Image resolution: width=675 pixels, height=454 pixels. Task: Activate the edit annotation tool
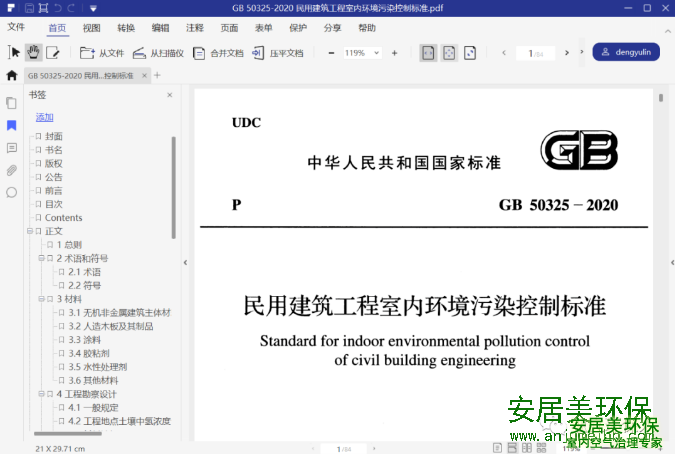tap(53, 52)
